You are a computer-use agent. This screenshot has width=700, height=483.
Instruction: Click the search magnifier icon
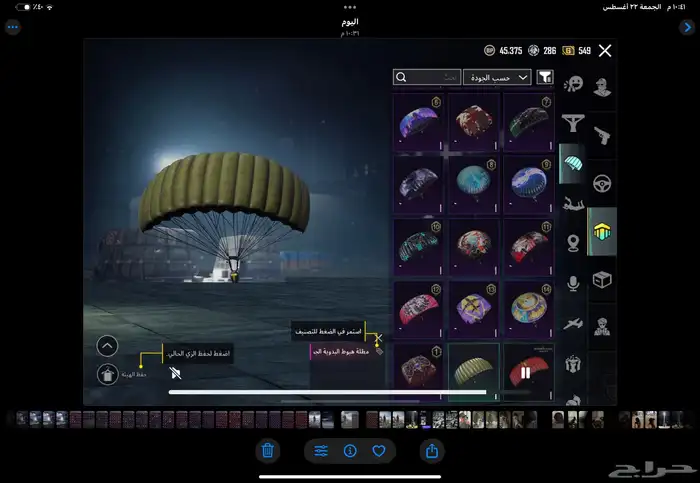[401, 77]
